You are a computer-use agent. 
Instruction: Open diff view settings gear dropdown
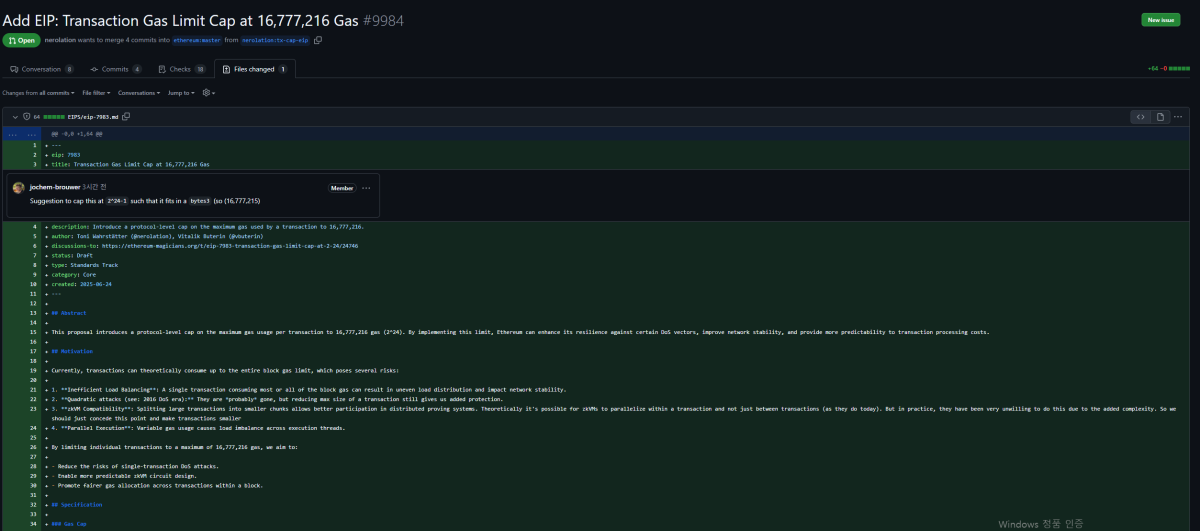pyautogui.click(x=208, y=92)
